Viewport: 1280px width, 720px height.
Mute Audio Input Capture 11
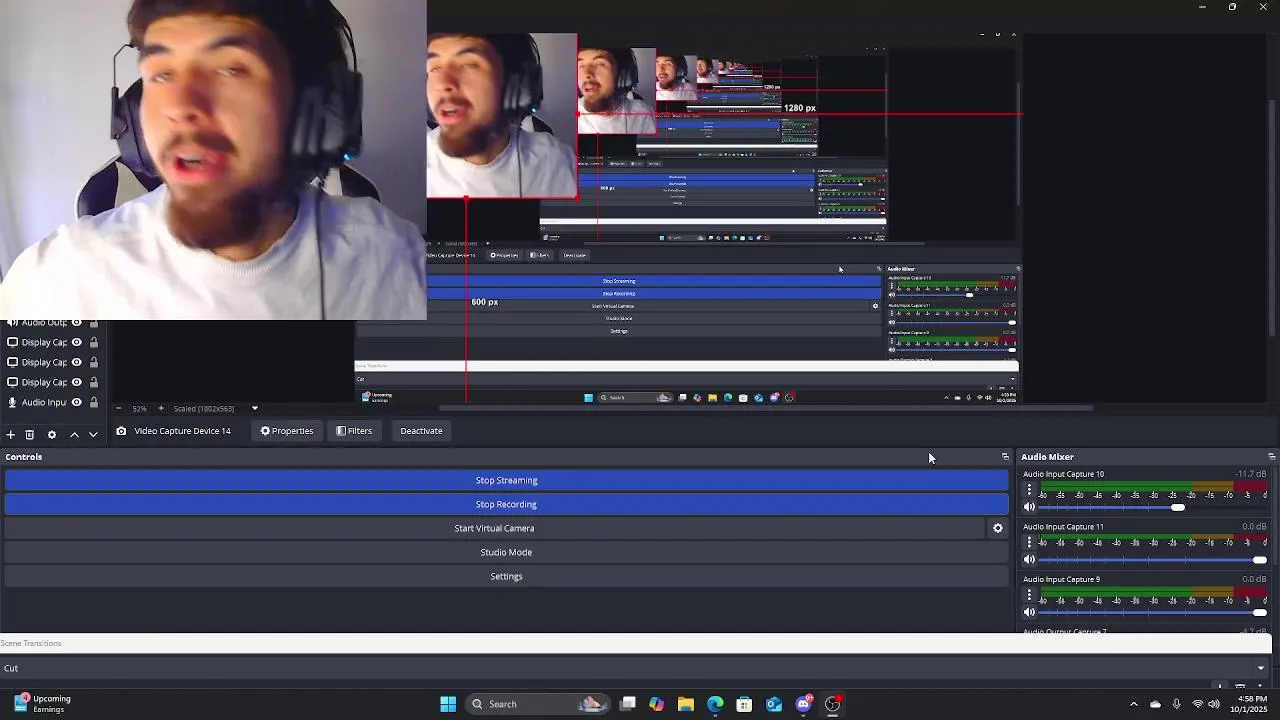[1029, 559]
